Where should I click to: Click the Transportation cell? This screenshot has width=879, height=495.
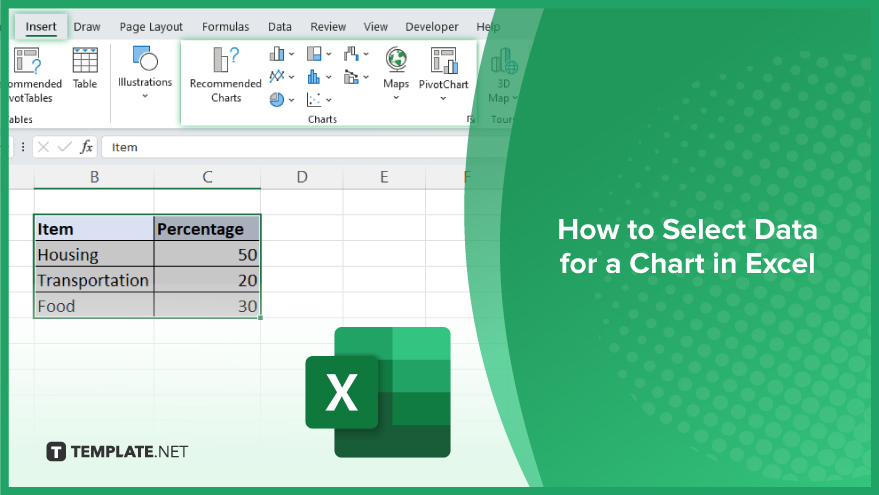point(94,280)
